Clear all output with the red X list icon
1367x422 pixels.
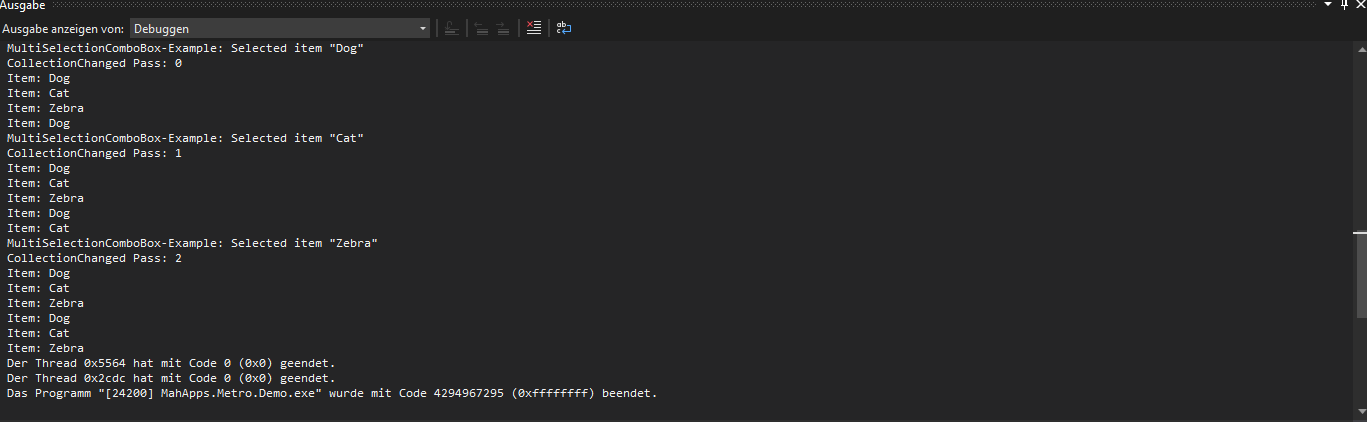point(534,29)
